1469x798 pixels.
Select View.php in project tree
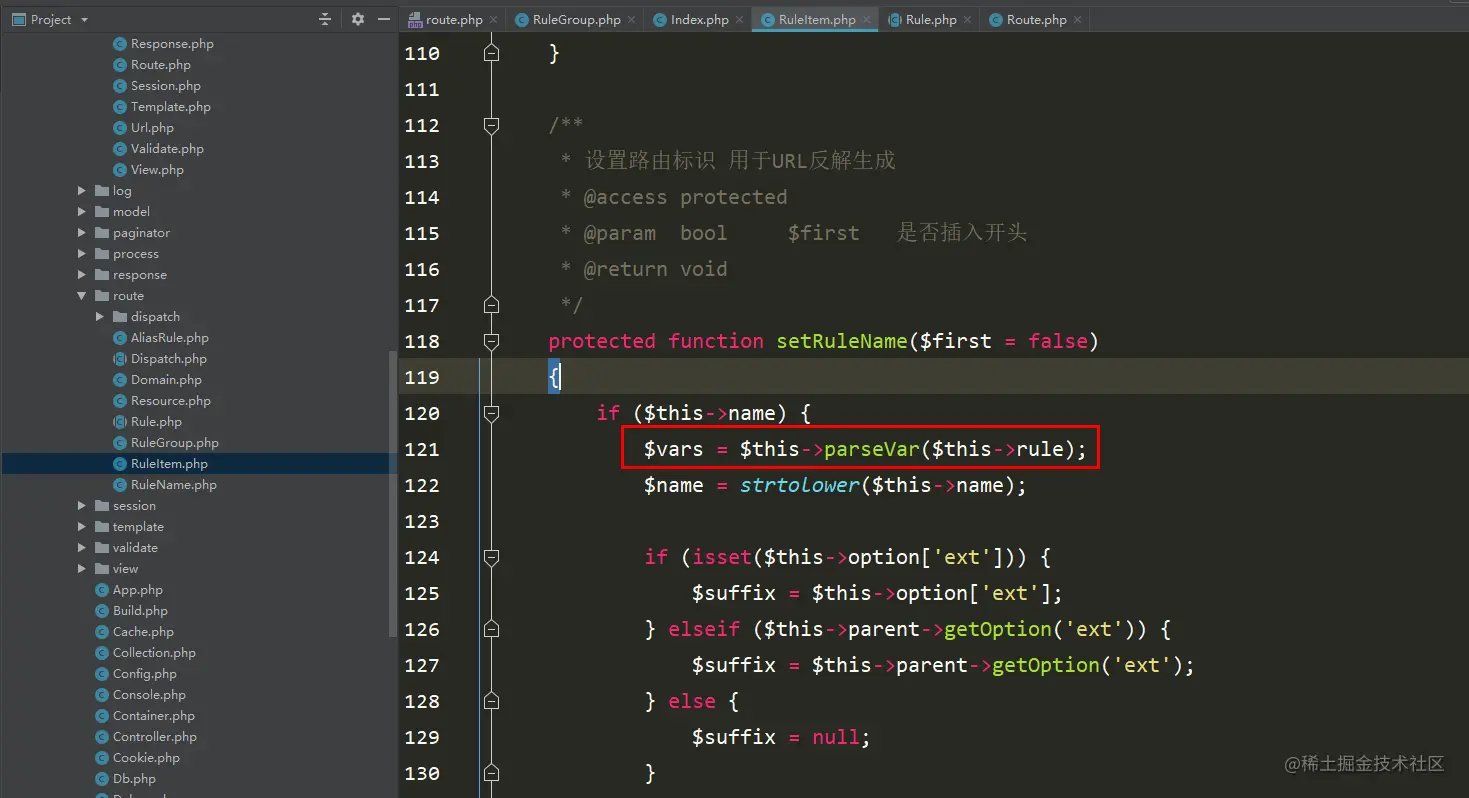157,169
